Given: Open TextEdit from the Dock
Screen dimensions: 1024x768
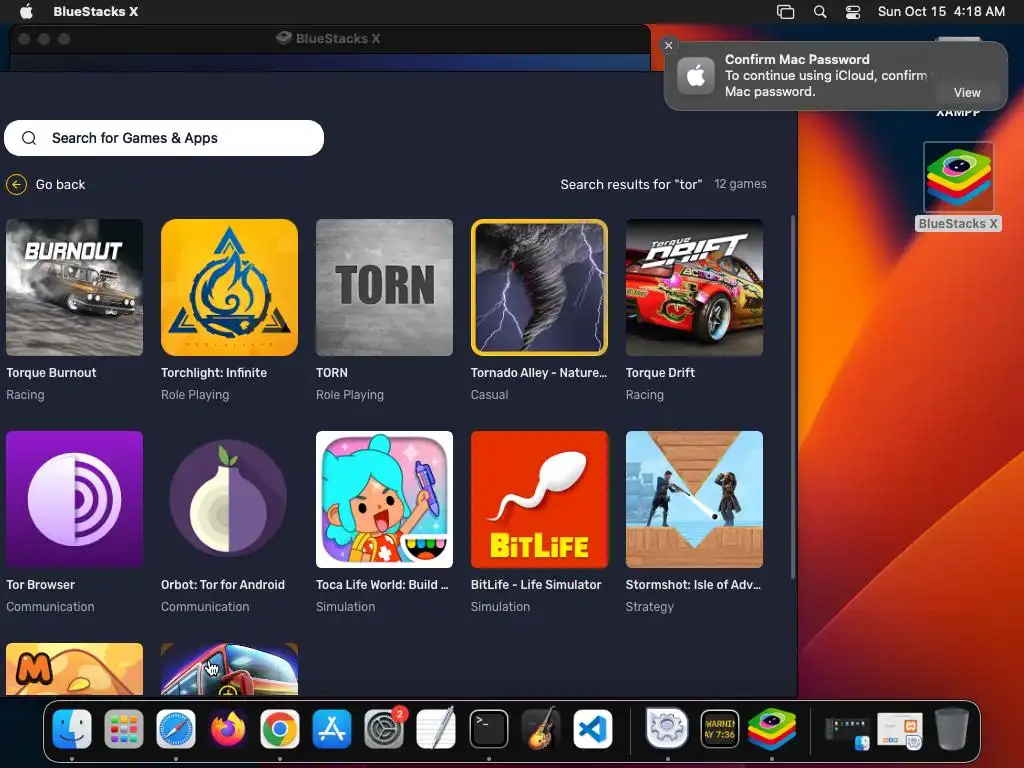Looking at the screenshot, I should 436,729.
